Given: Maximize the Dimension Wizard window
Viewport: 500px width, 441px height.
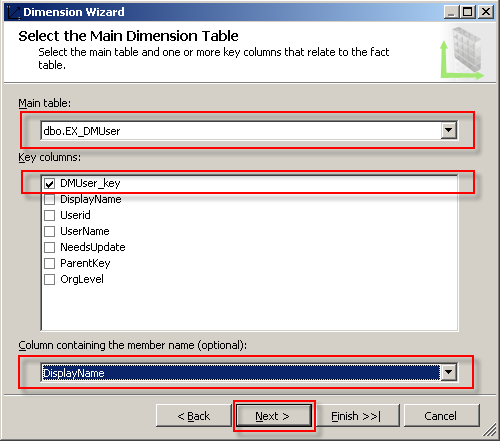Looking at the screenshot, I should [468, 12].
